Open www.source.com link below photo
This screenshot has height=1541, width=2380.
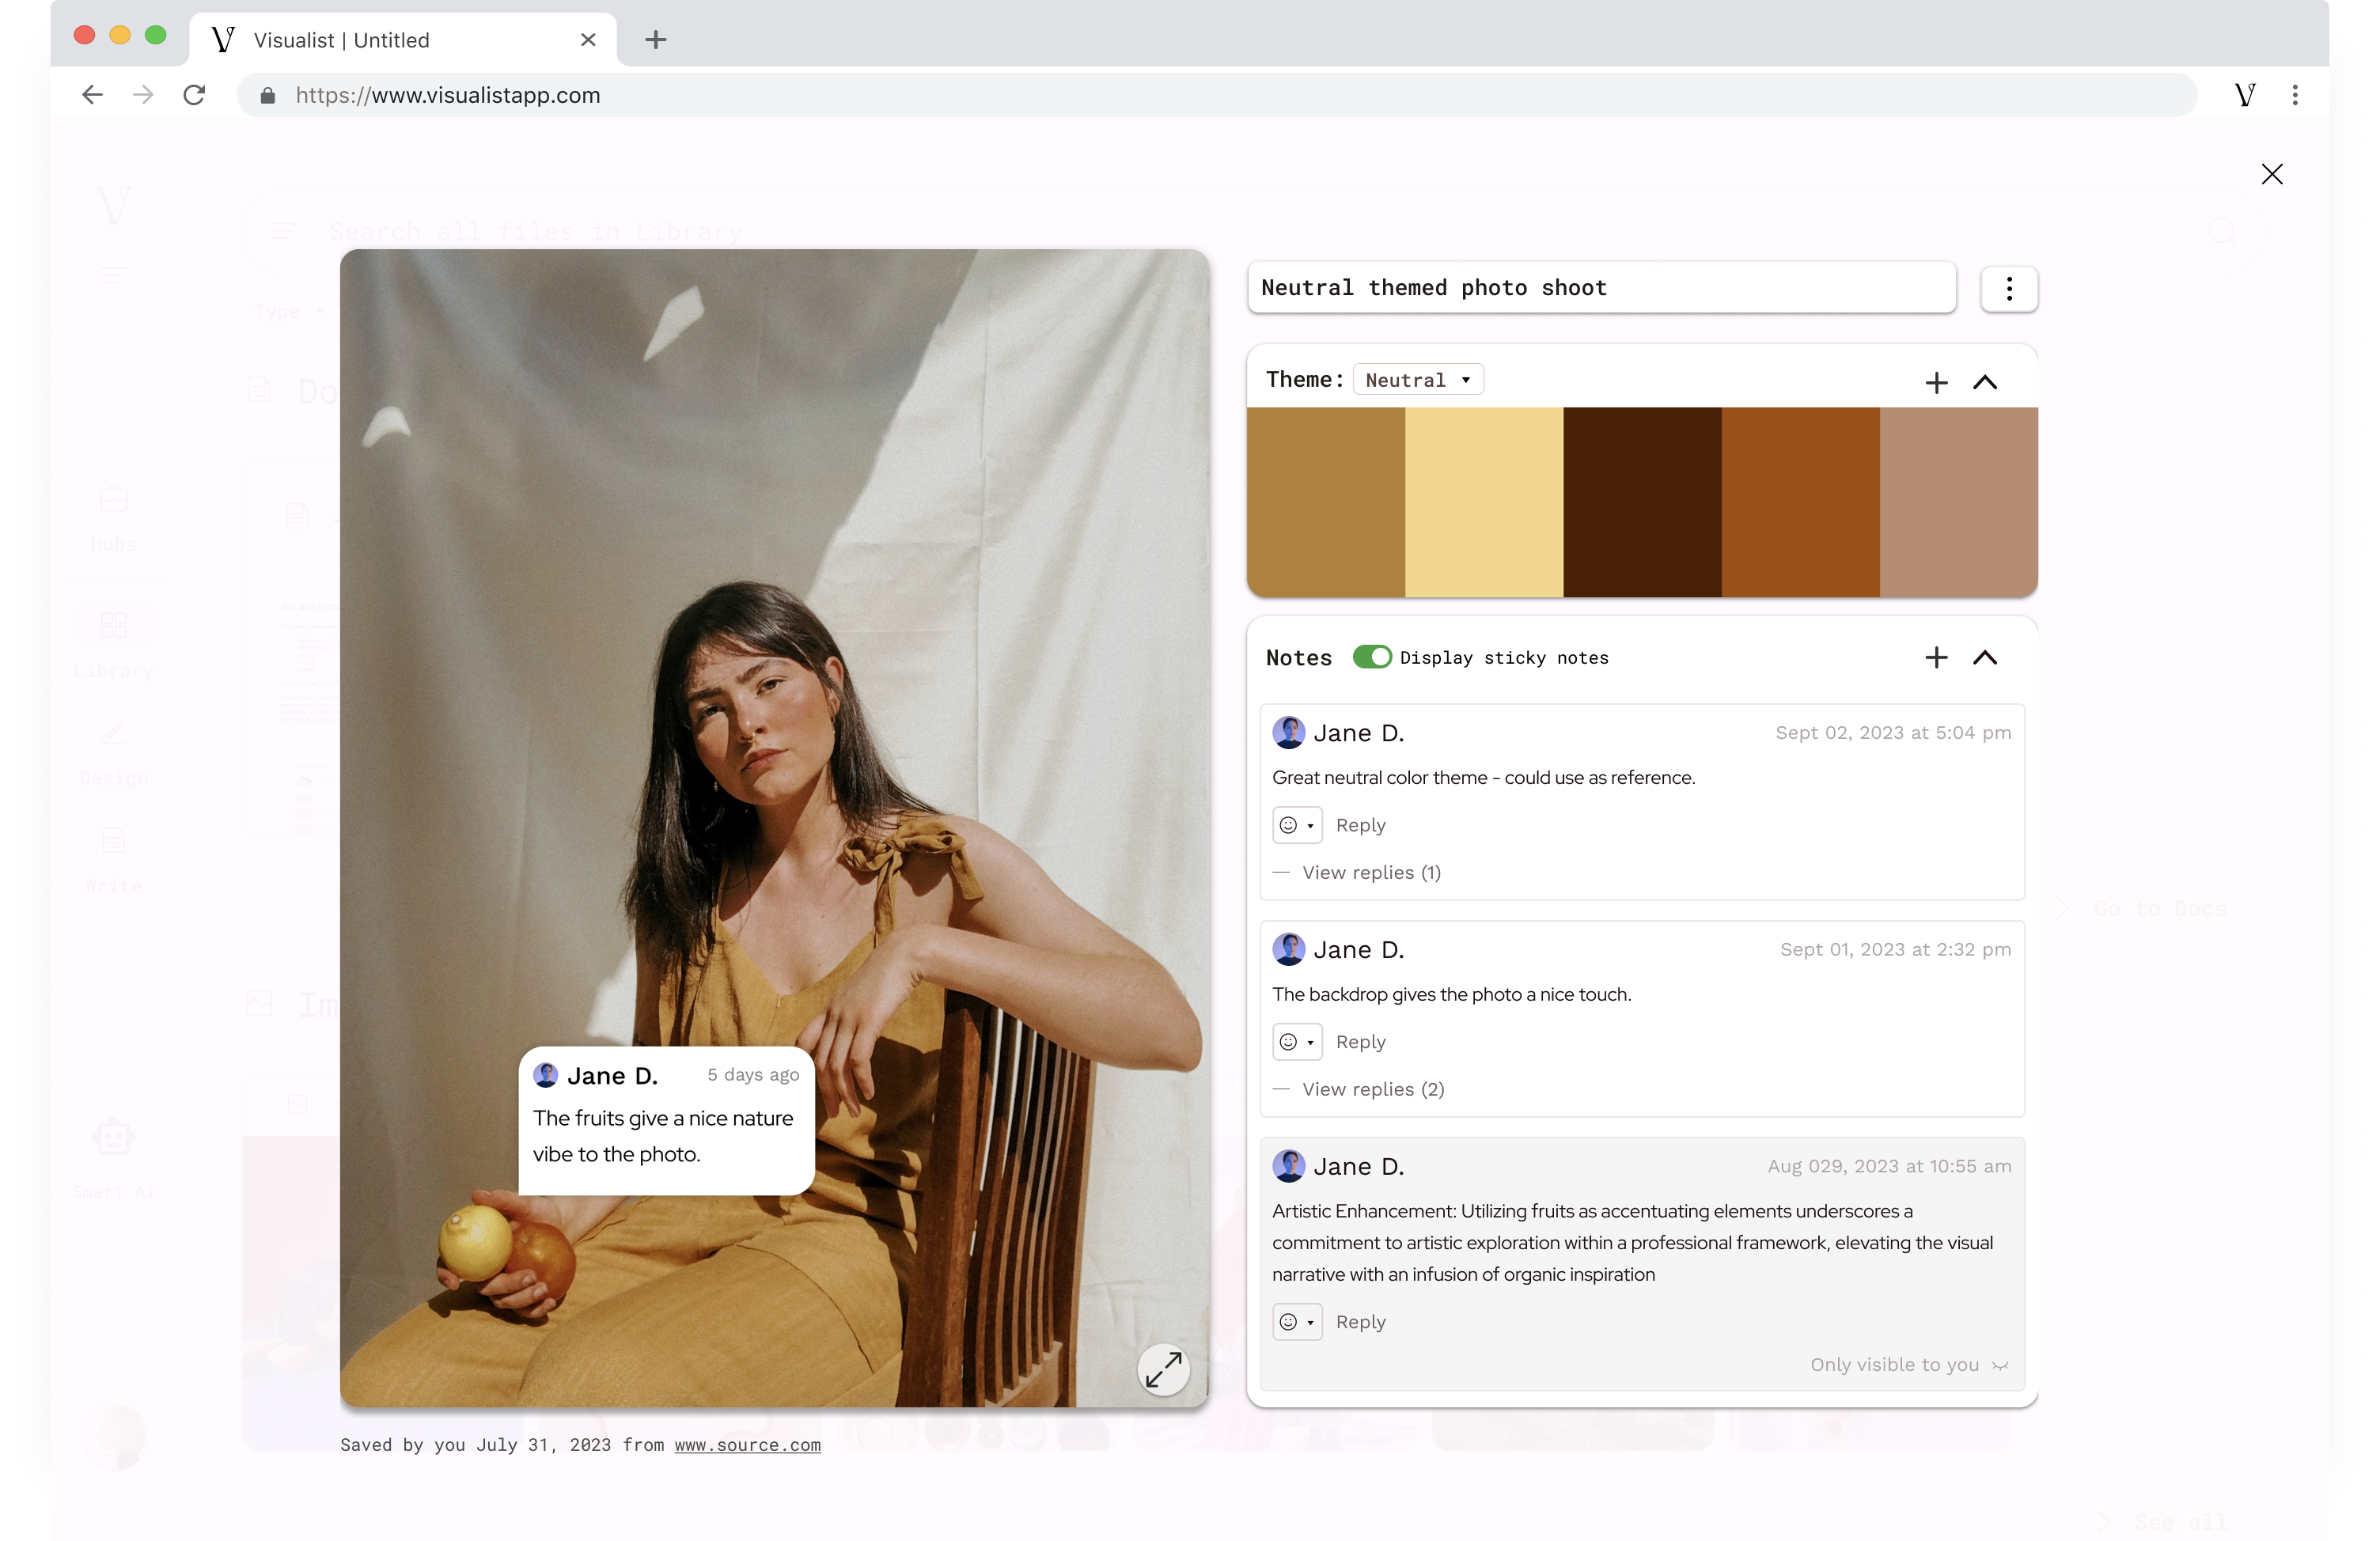pyautogui.click(x=747, y=1445)
